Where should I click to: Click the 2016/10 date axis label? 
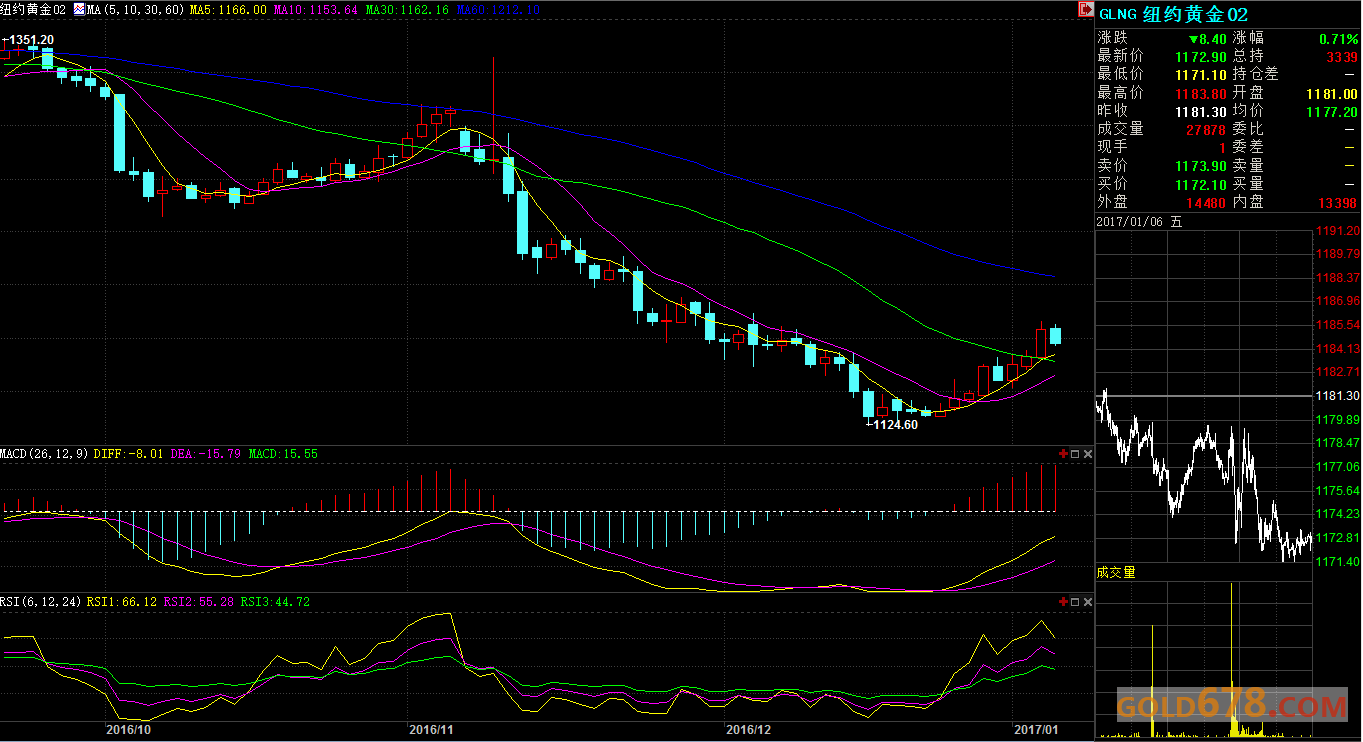[x=128, y=731]
